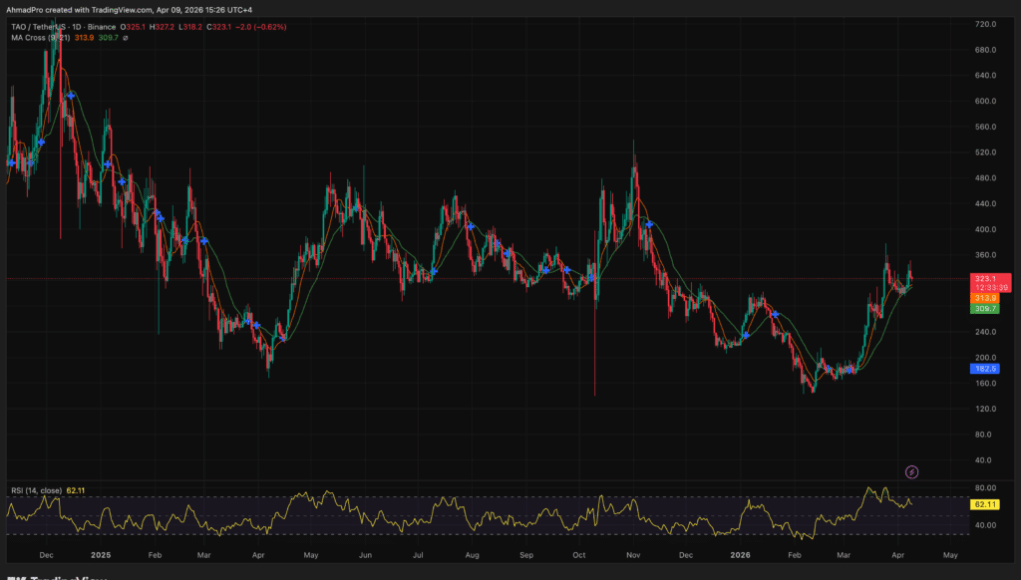Click the orange 313.9 value in MA Cross legend

(84, 38)
